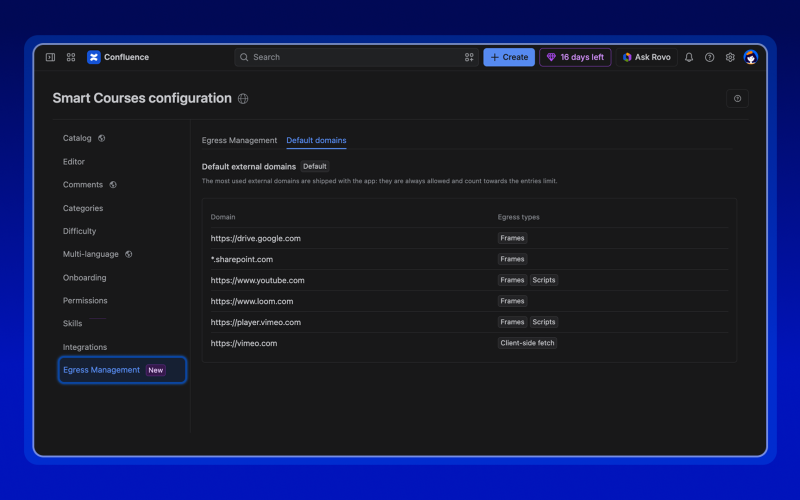Image resolution: width=800 pixels, height=500 pixels.
Task: Open the notifications bell
Action: click(x=689, y=57)
